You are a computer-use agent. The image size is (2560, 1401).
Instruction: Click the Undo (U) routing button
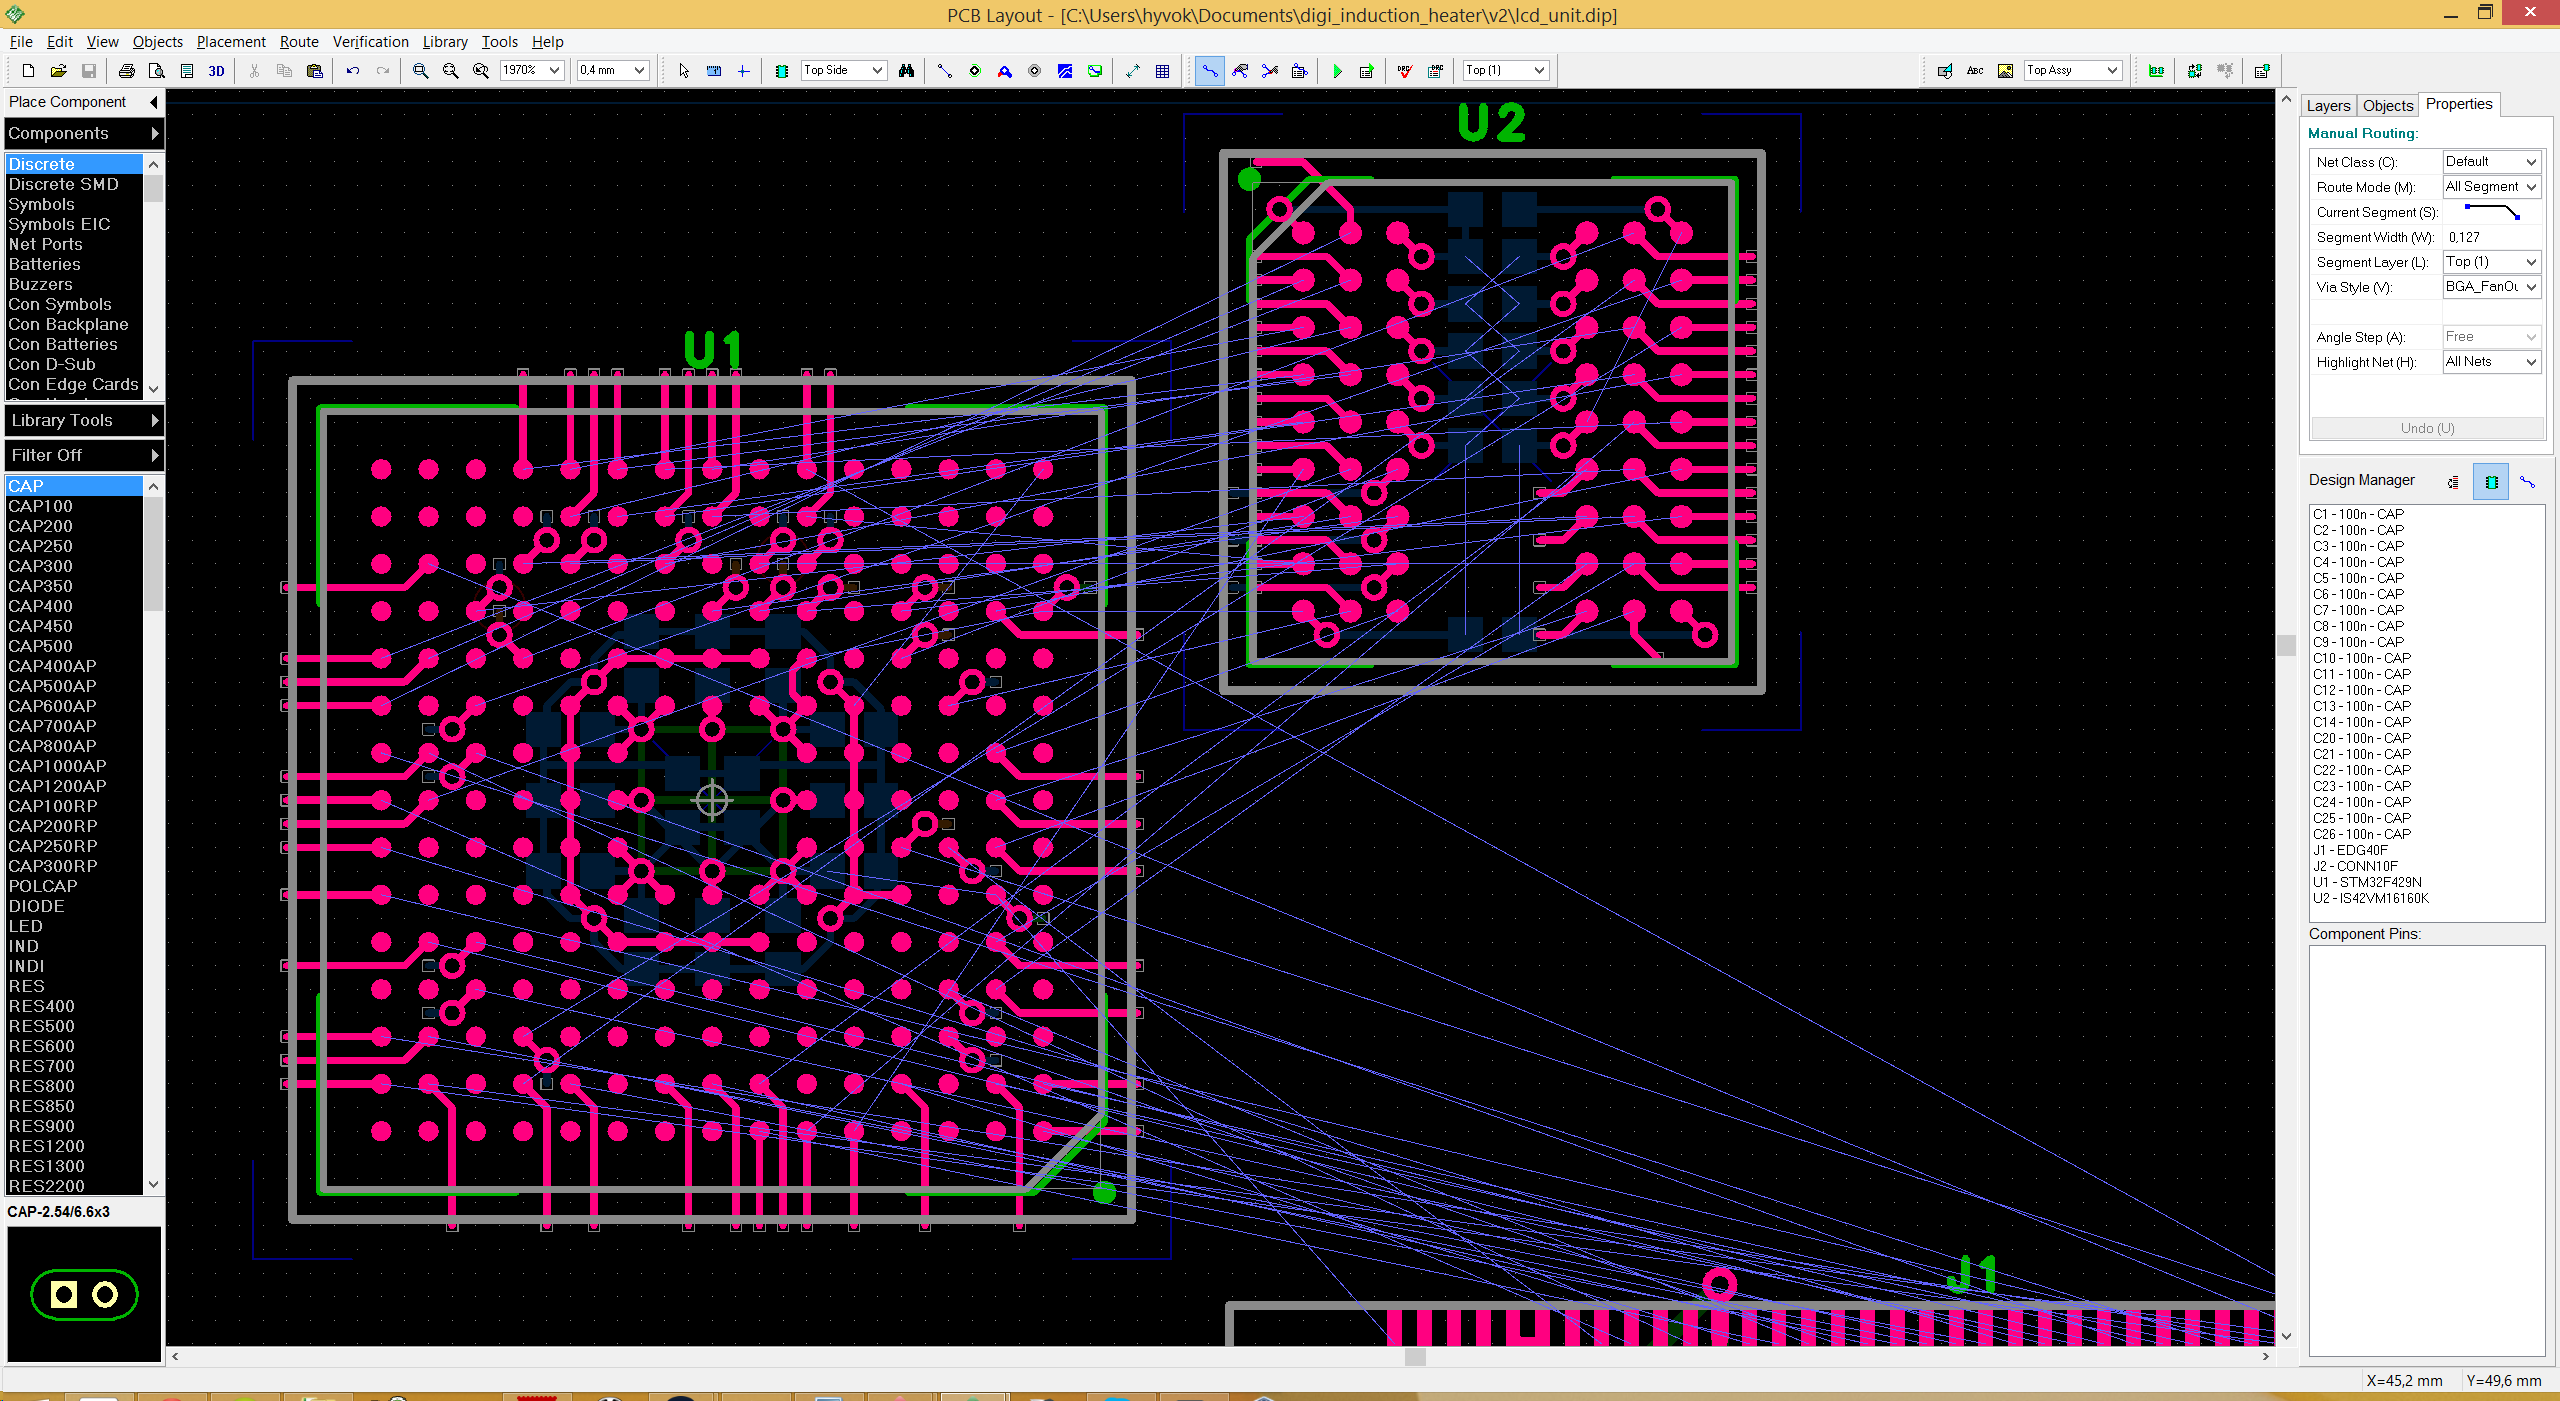click(2427, 428)
